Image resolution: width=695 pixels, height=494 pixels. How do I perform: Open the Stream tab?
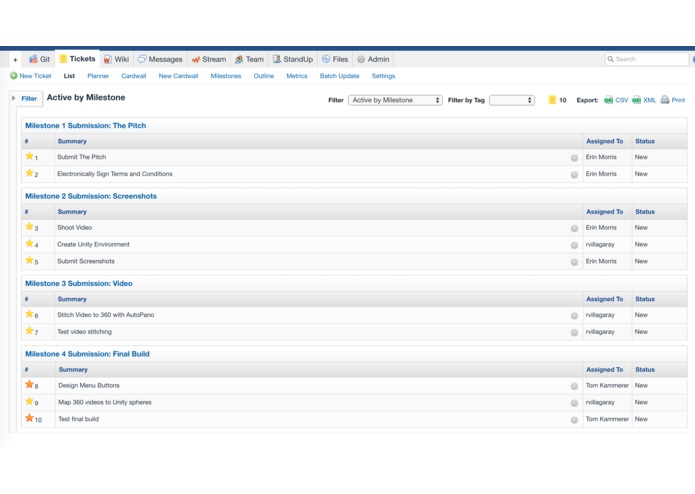pyautogui.click(x=209, y=59)
